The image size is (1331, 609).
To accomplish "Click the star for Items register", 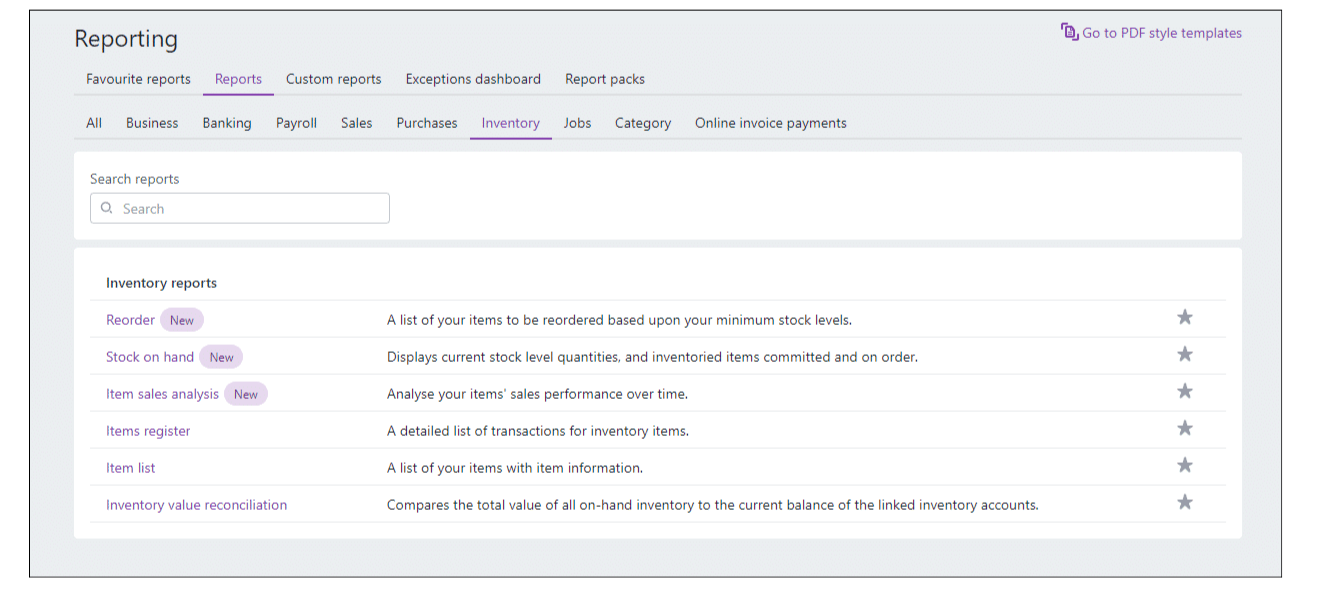I will (1185, 428).
